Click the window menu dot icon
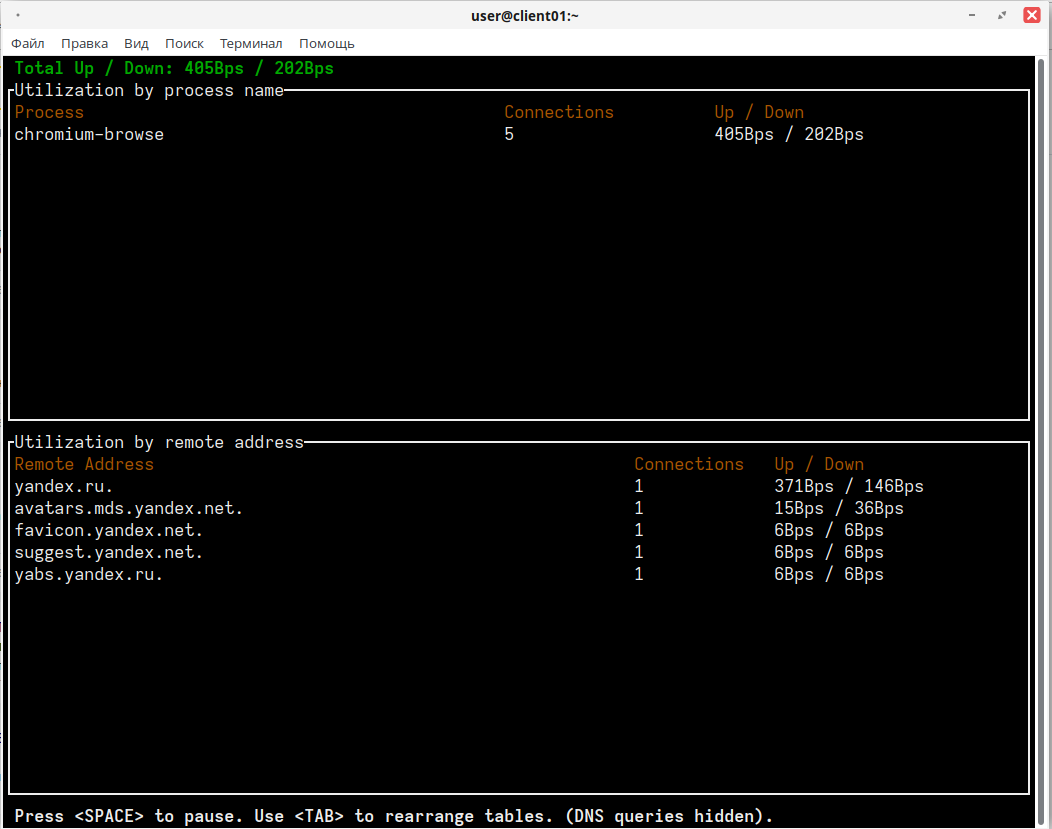The height and width of the screenshot is (829, 1052). (x=17, y=15)
